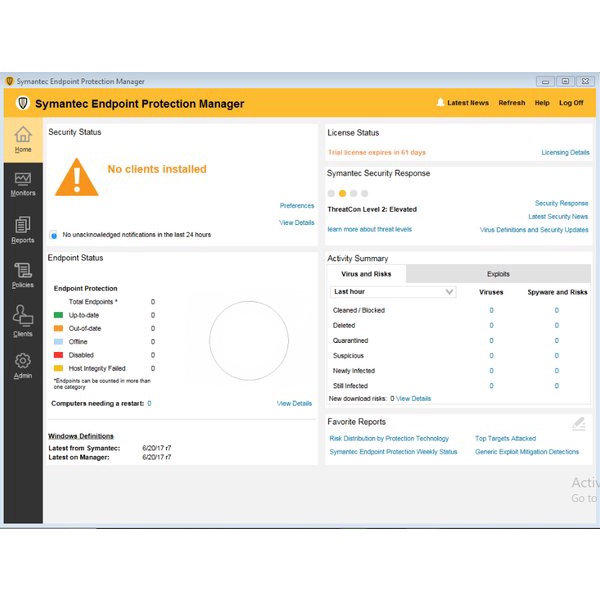Click computers needing a restart count
Viewport: 600px width, 600px height.
click(x=149, y=403)
